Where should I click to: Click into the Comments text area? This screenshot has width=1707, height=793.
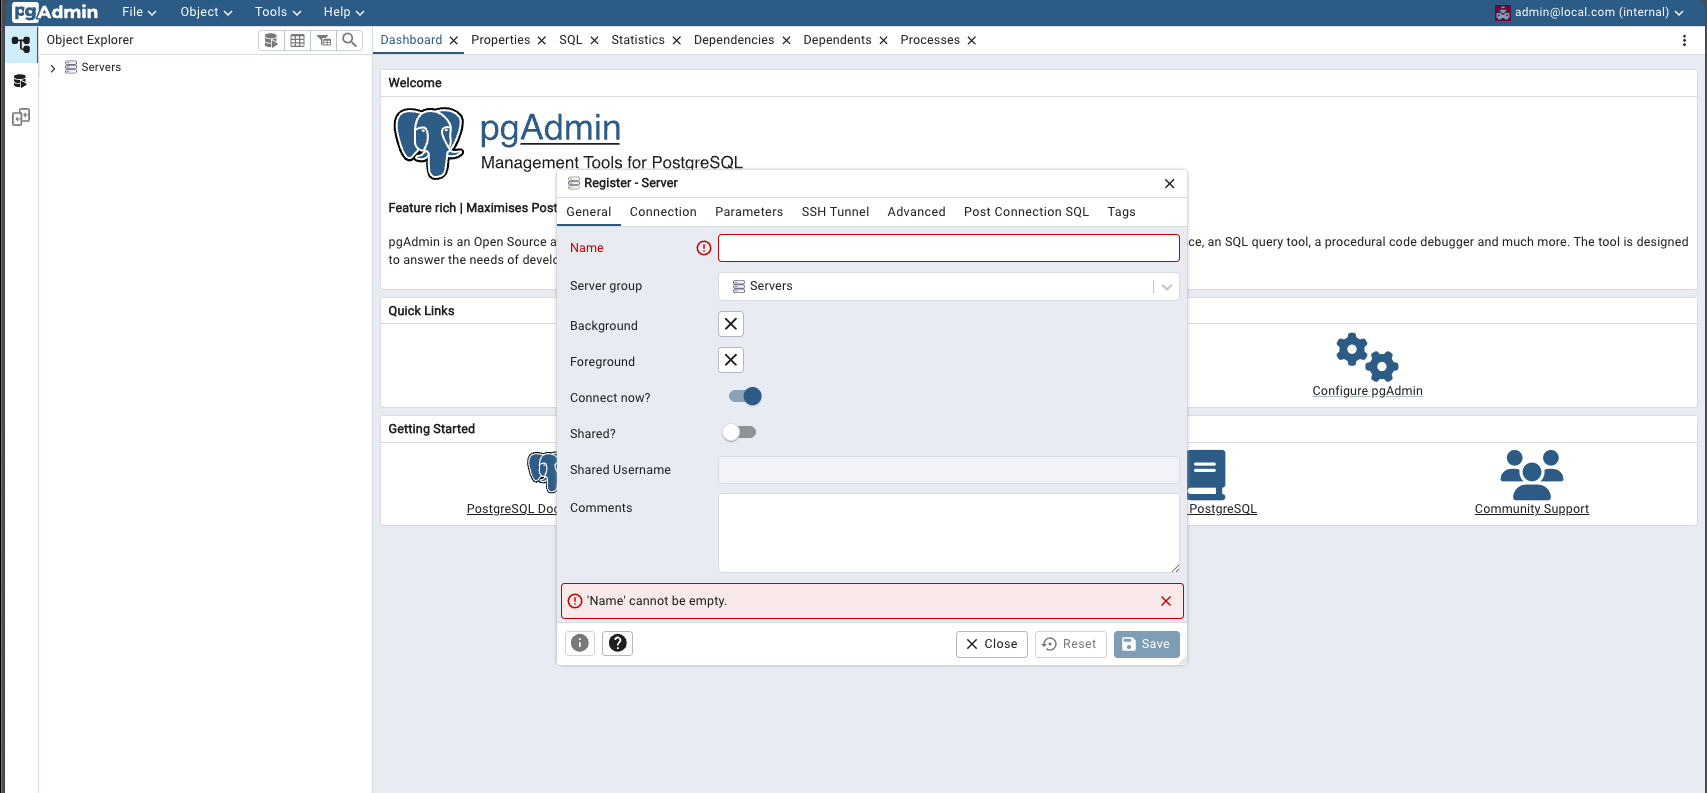click(x=948, y=533)
